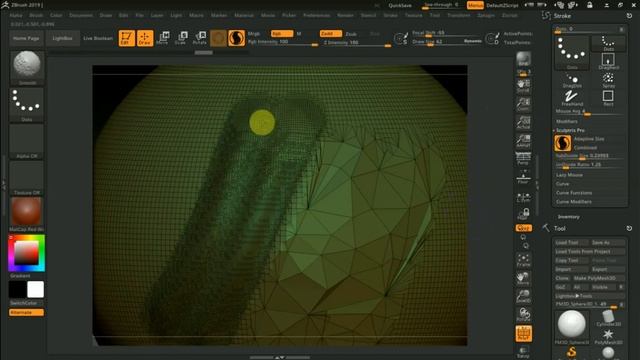Activate the Edit mode button
The width and height of the screenshot is (640, 360).
[127, 38]
